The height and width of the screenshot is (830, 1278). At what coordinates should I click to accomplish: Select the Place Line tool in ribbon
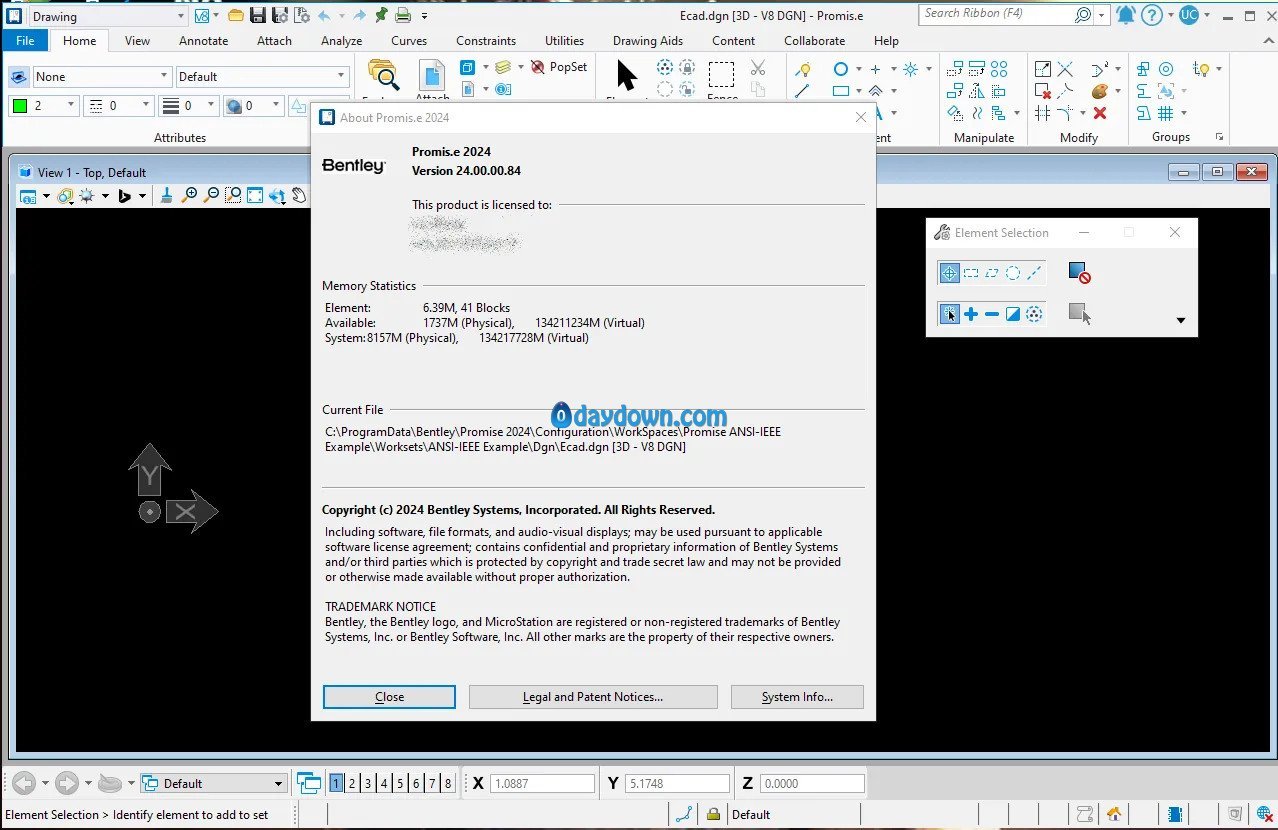click(x=802, y=91)
